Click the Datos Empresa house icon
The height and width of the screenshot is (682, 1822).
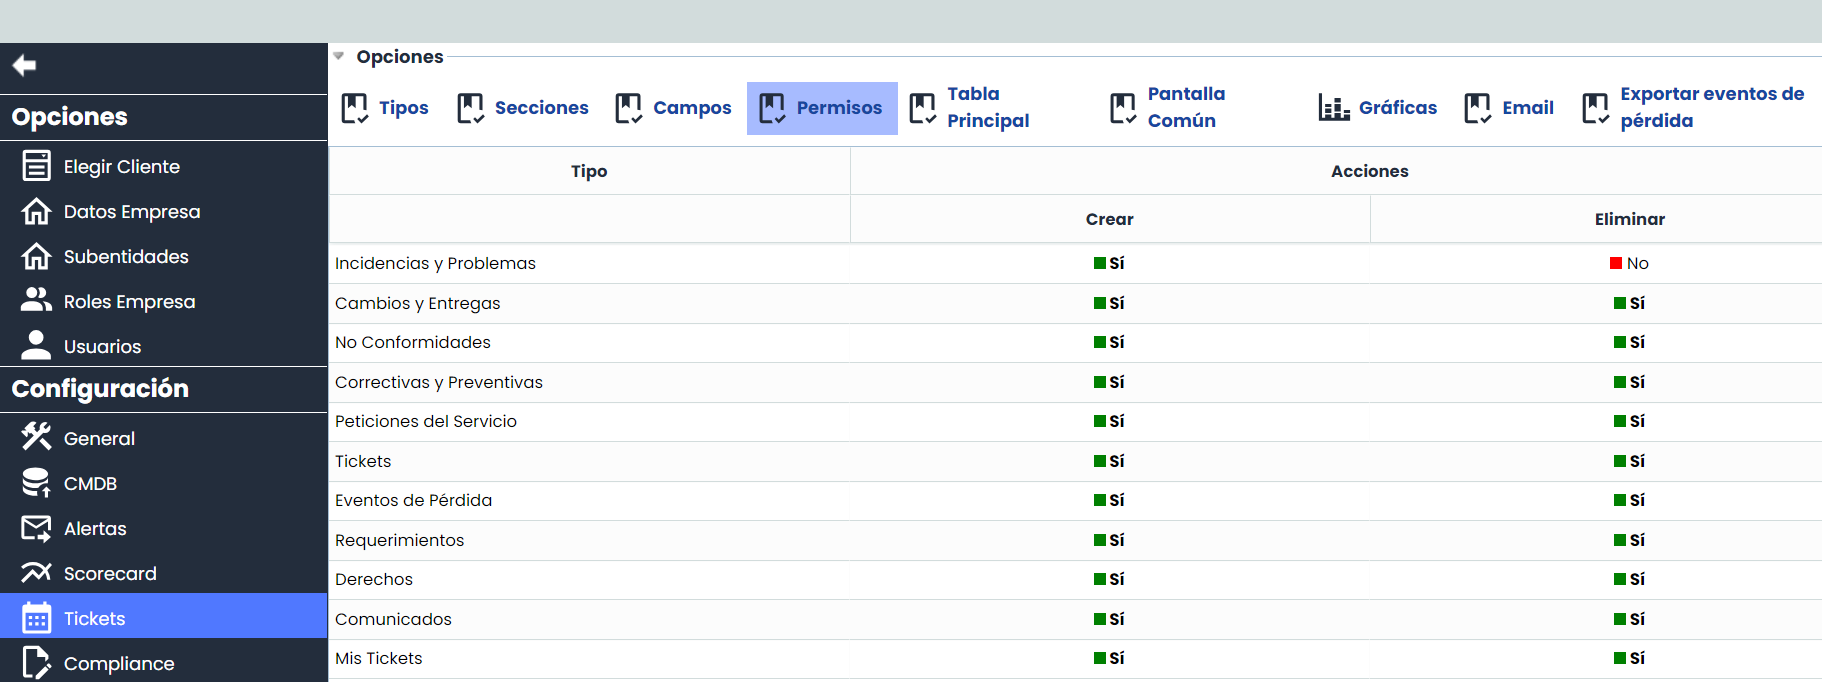pos(36,212)
